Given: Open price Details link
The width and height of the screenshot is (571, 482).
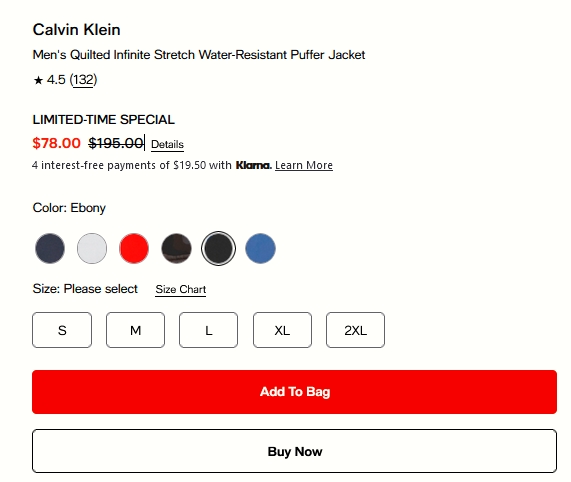Looking at the screenshot, I should [168, 145].
